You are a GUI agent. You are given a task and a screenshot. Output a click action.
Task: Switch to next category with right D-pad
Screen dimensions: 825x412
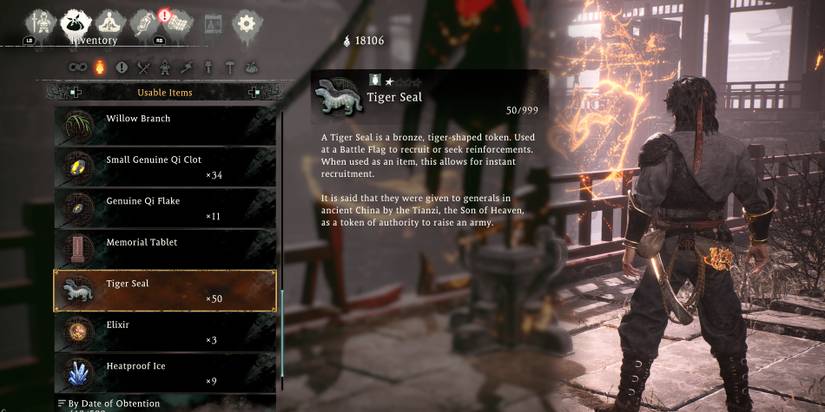(x=256, y=93)
